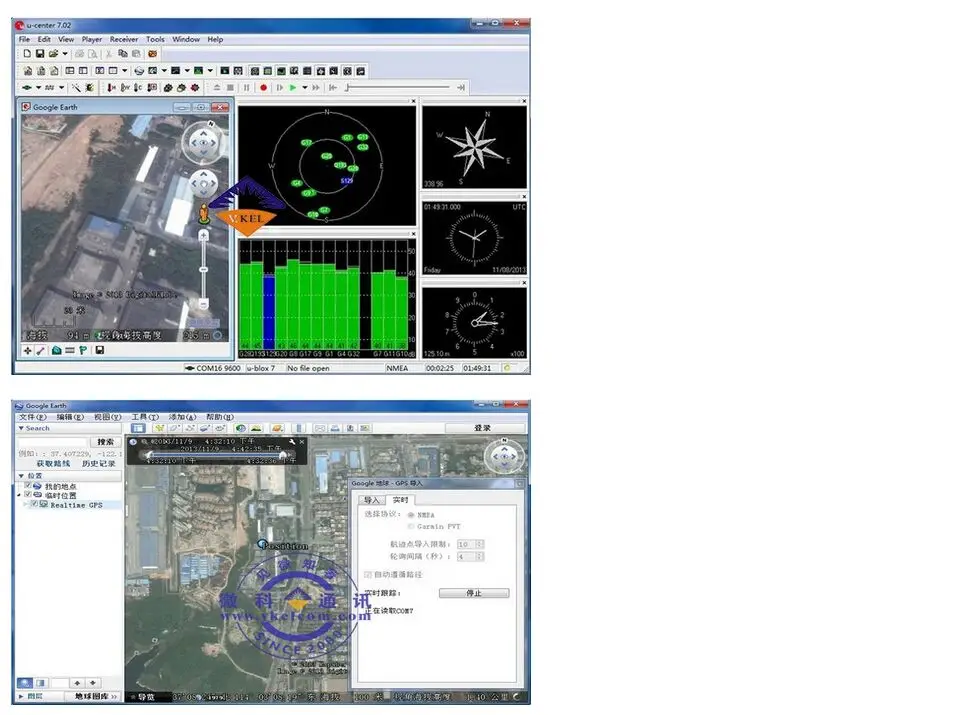Toggle the Realtime GPS checkbox
The height and width of the screenshot is (715, 977).
click(34, 504)
